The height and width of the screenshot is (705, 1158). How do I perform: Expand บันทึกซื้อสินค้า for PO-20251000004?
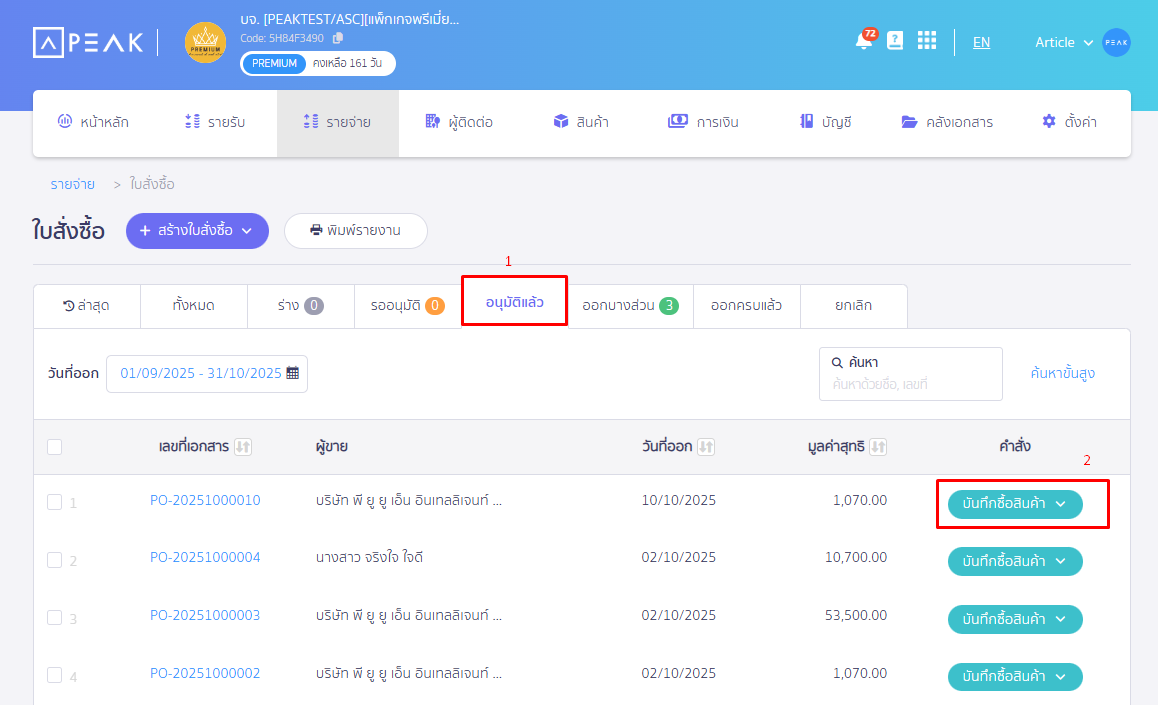pos(1014,562)
